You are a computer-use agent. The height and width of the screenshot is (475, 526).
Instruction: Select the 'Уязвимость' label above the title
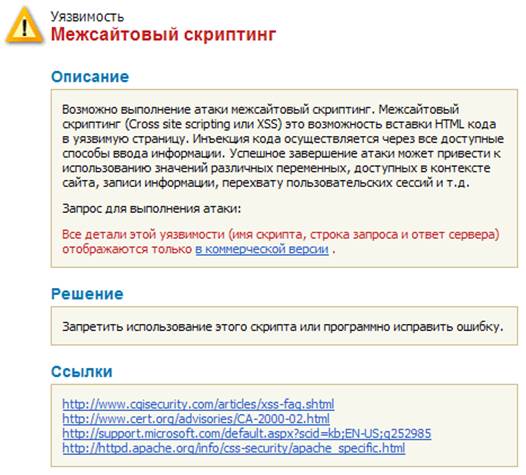[x=87, y=16]
